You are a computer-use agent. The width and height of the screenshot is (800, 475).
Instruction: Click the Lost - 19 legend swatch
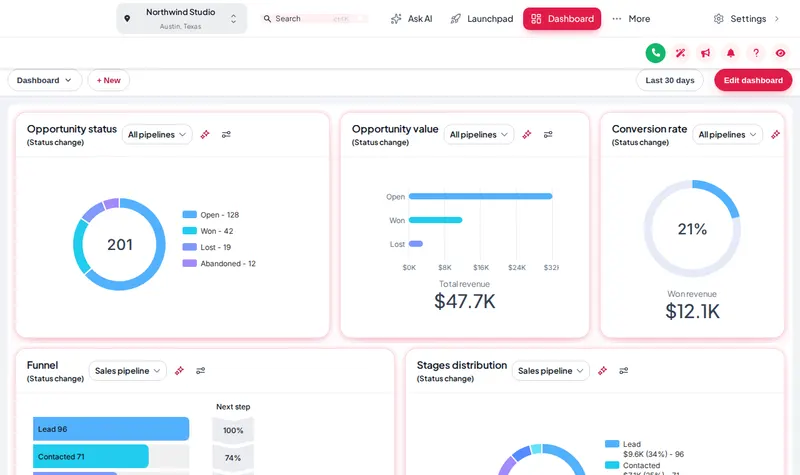click(190, 247)
